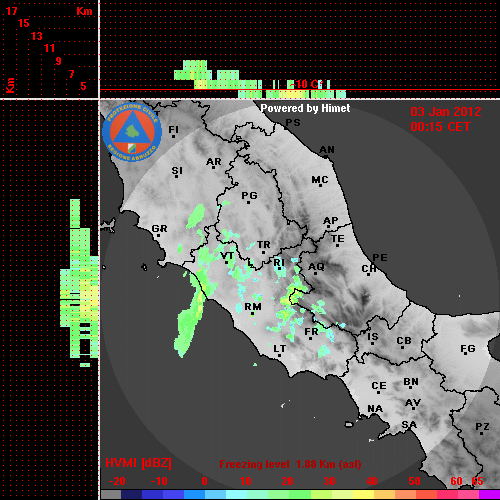Click the SI city label on the map
Screen dimensions: 500x500
click(x=177, y=171)
